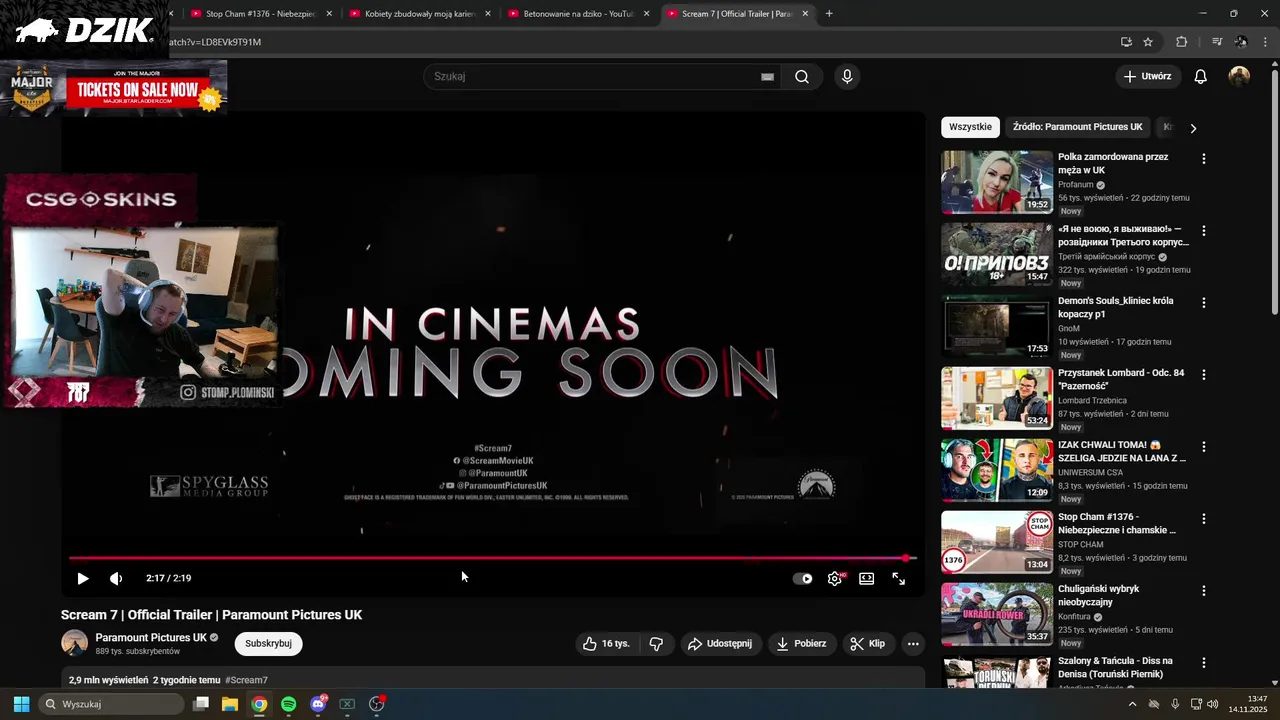
Task: Open File Explorer from taskbar
Action: pos(230,704)
